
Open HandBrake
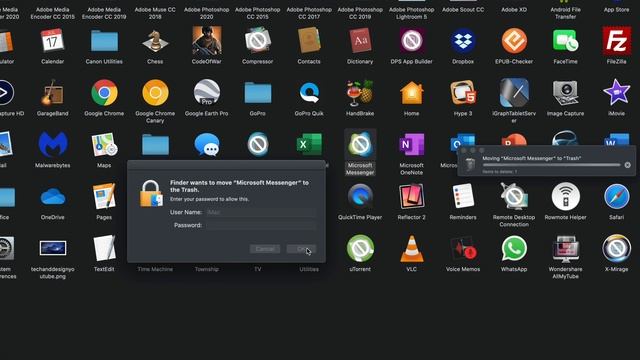click(x=360, y=93)
